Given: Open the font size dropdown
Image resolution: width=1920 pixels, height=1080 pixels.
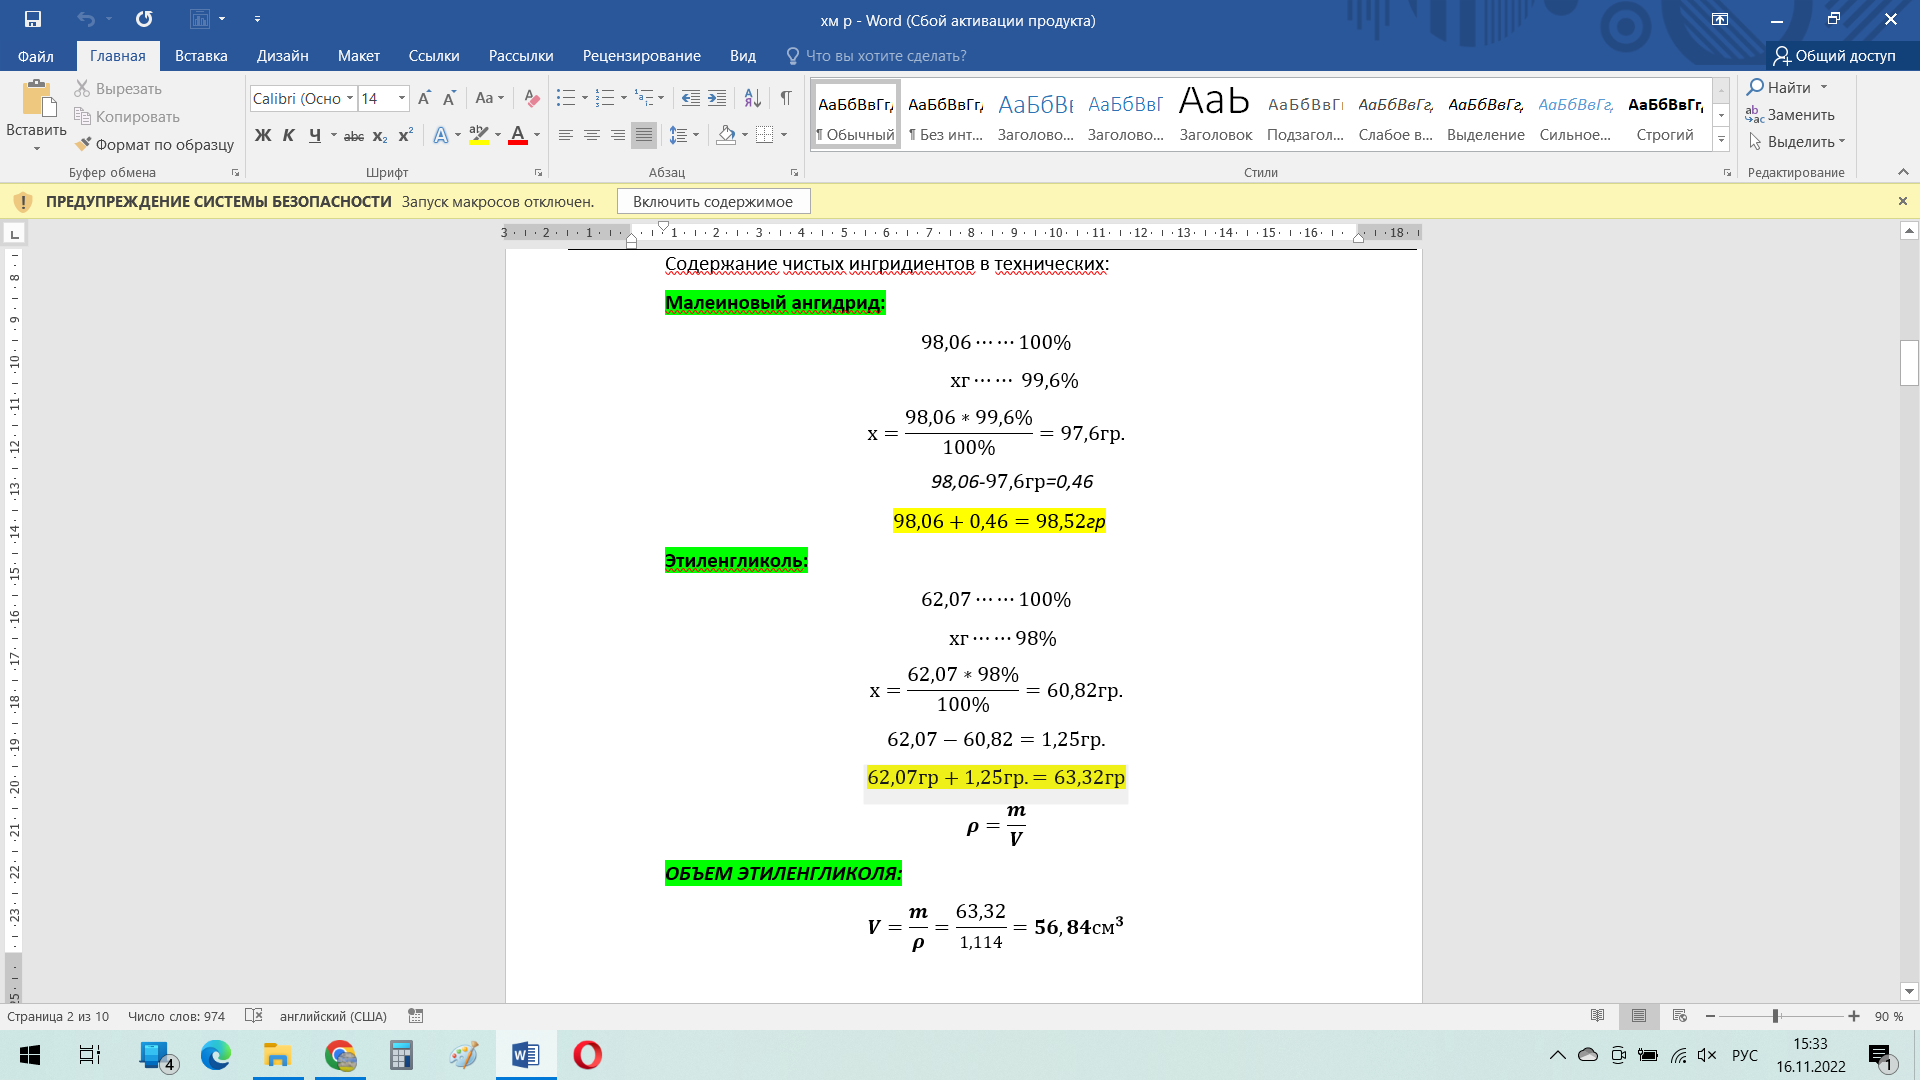Looking at the screenshot, I should click(402, 98).
